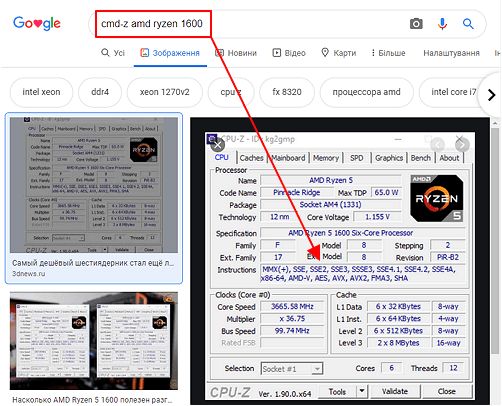Screen dimensions: 502x406
Task: Open the dual CPU-Z screenshots thumbnail
Action: click(94, 341)
